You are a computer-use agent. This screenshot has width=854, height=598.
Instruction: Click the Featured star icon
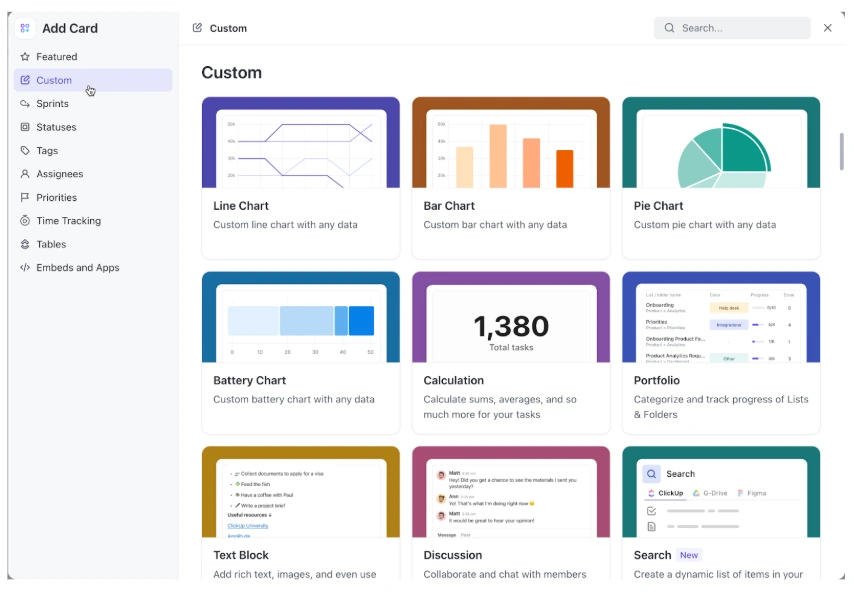click(x=25, y=57)
